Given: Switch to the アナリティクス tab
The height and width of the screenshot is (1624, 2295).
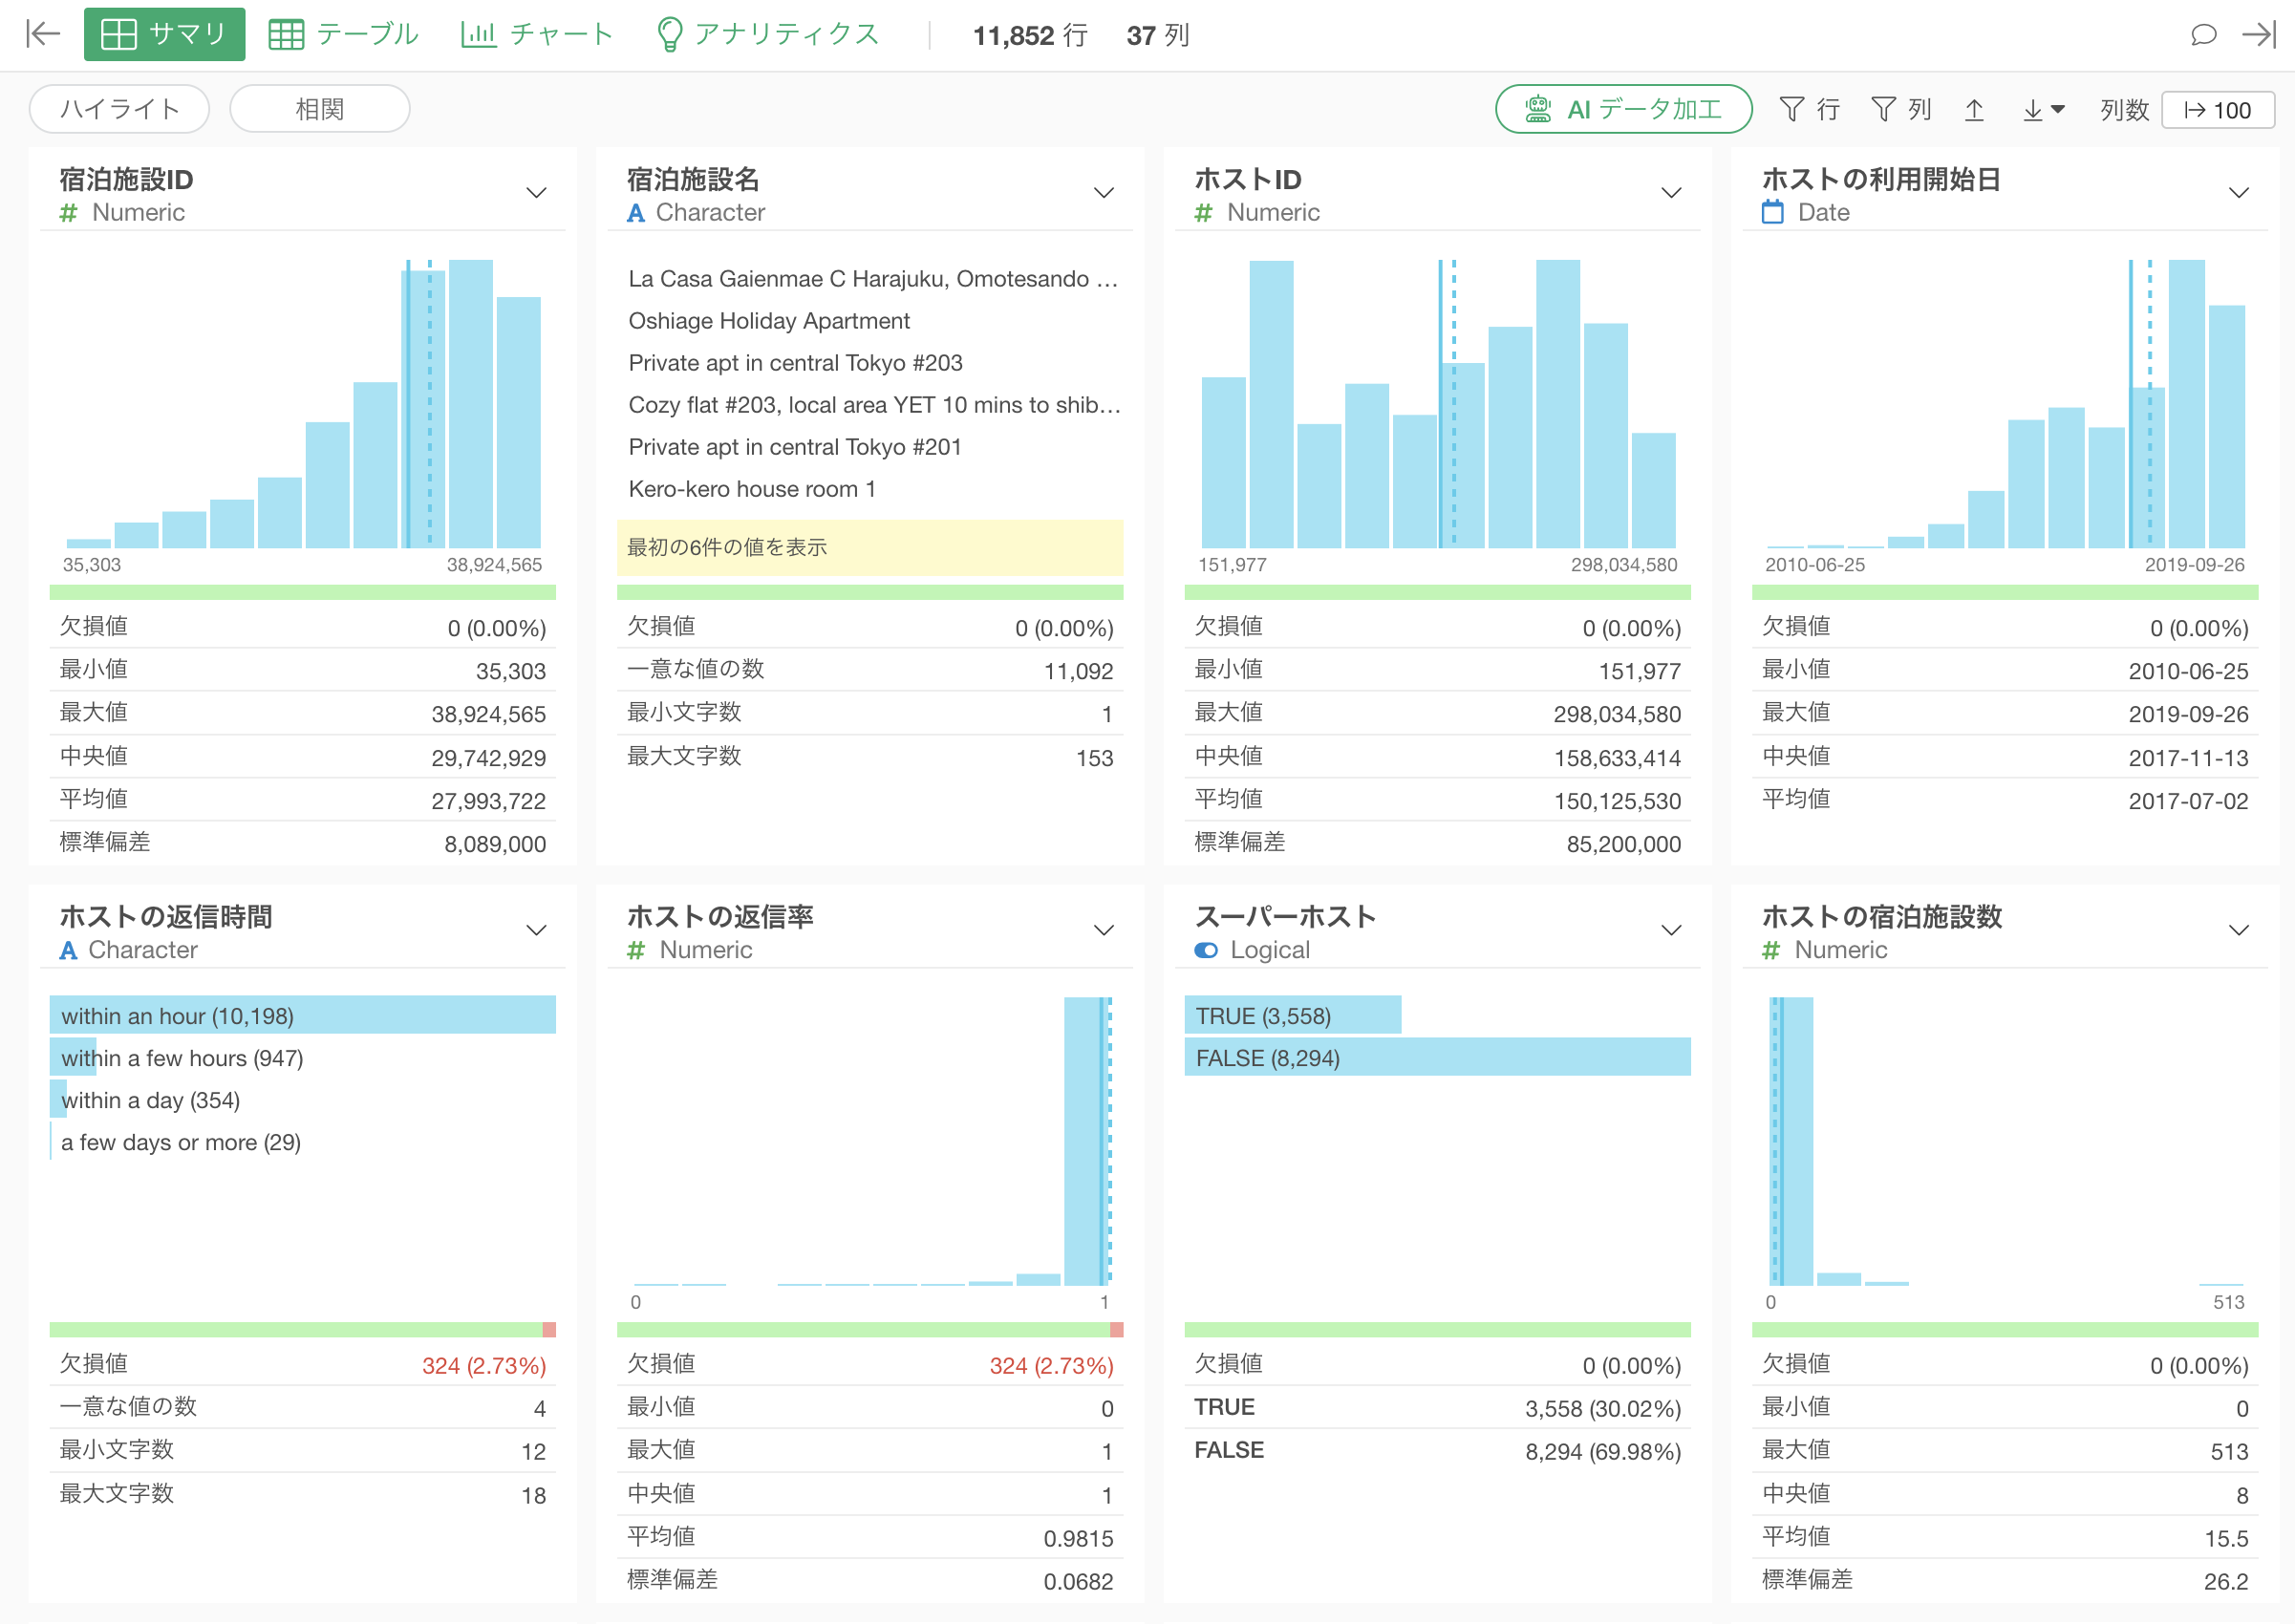Looking at the screenshot, I should pos(768,34).
